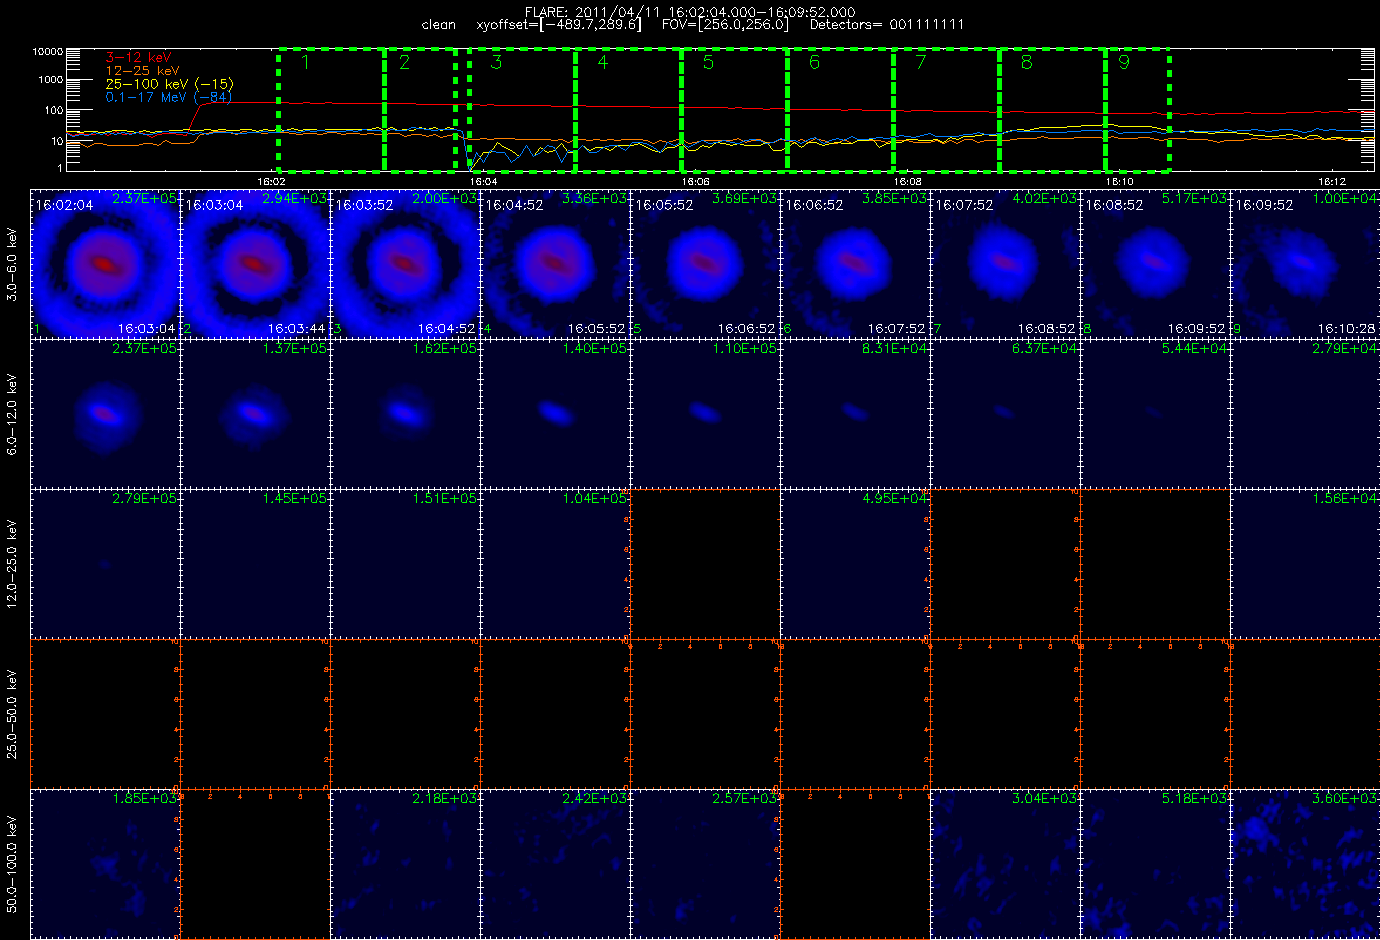Select interval number 1 on the light curve
The image size is (1380, 940).
331,109
